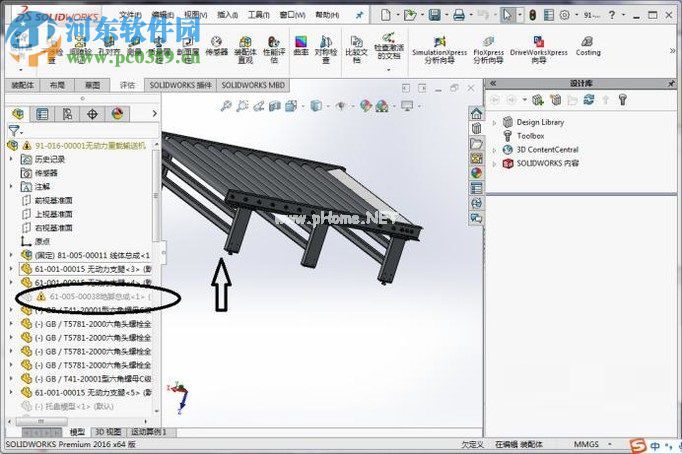Click the Custom Properties task pane icon
The image size is (682, 454).
[476, 188]
